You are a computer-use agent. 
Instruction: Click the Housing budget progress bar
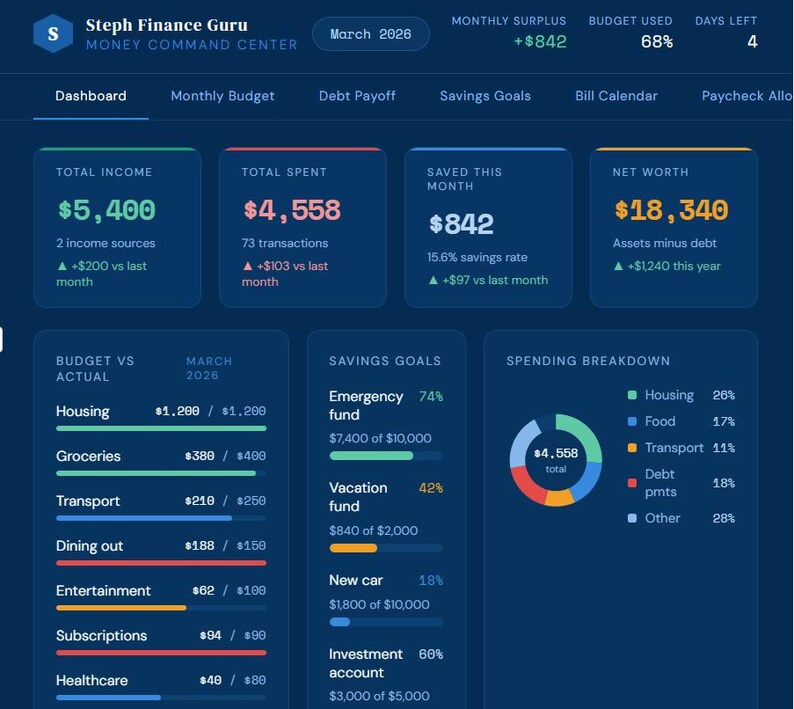tap(161, 428)
